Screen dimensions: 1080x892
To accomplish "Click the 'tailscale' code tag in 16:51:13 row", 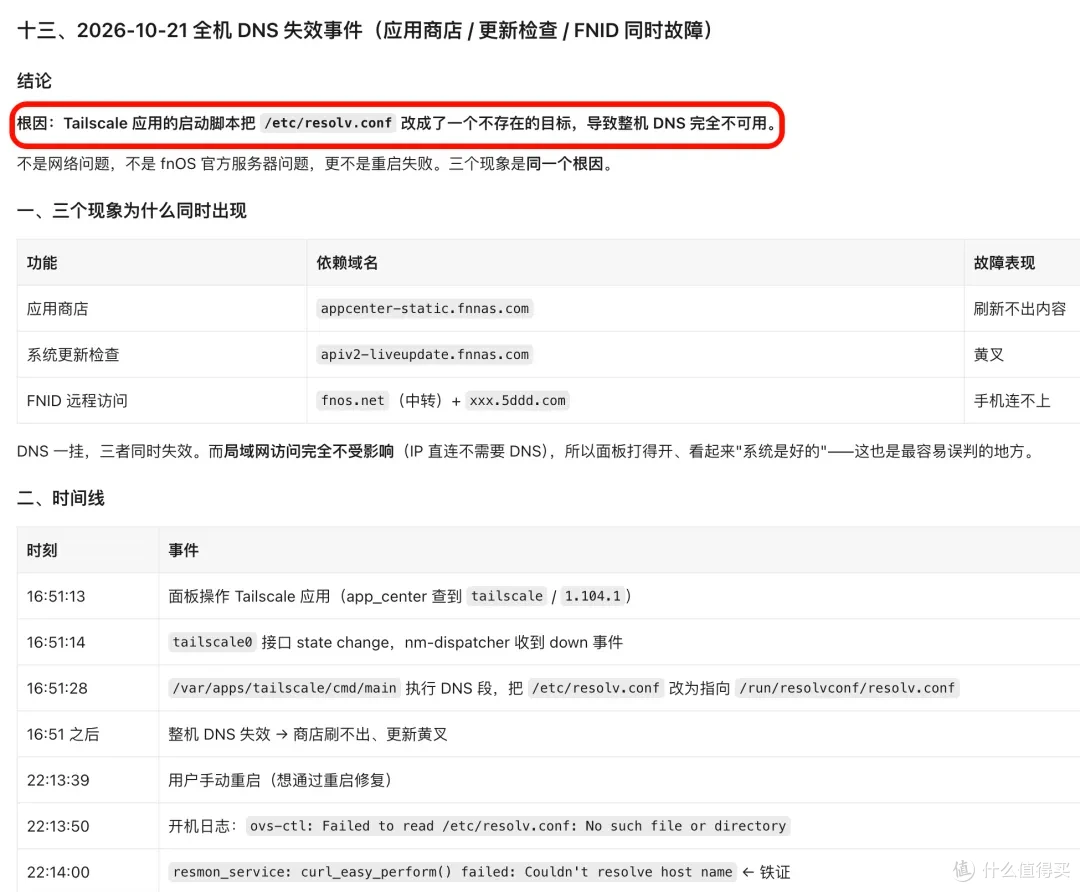I will coord(507,597).
